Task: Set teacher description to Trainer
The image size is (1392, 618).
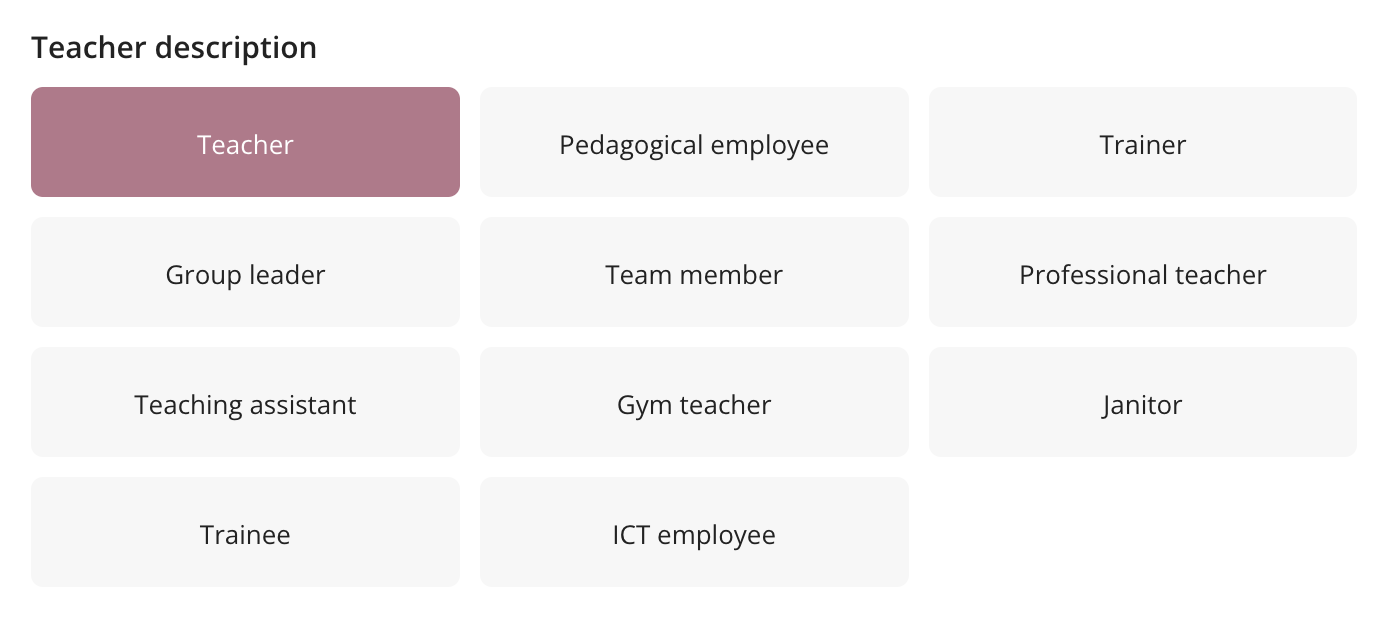Action: [1143, 142]
